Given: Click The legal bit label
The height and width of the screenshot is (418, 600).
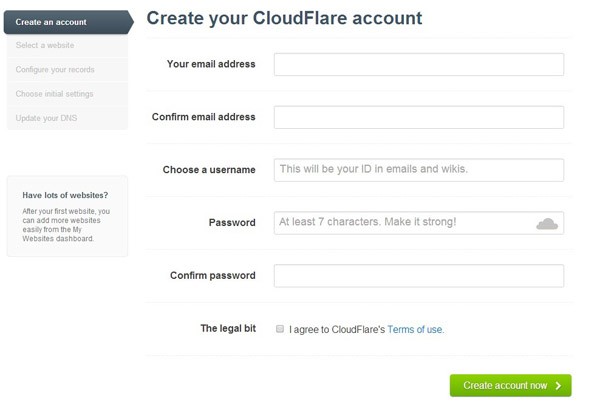Looking at the screenshot, I should (x=228, y=328).
